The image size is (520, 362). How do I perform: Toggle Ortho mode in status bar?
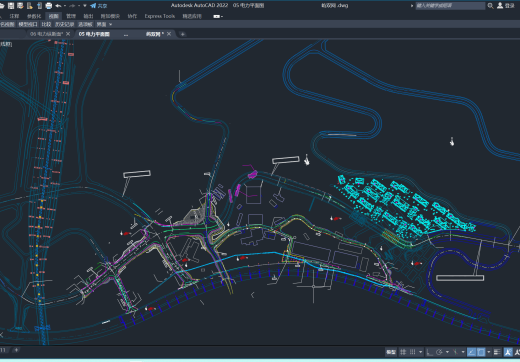(429, 352)
